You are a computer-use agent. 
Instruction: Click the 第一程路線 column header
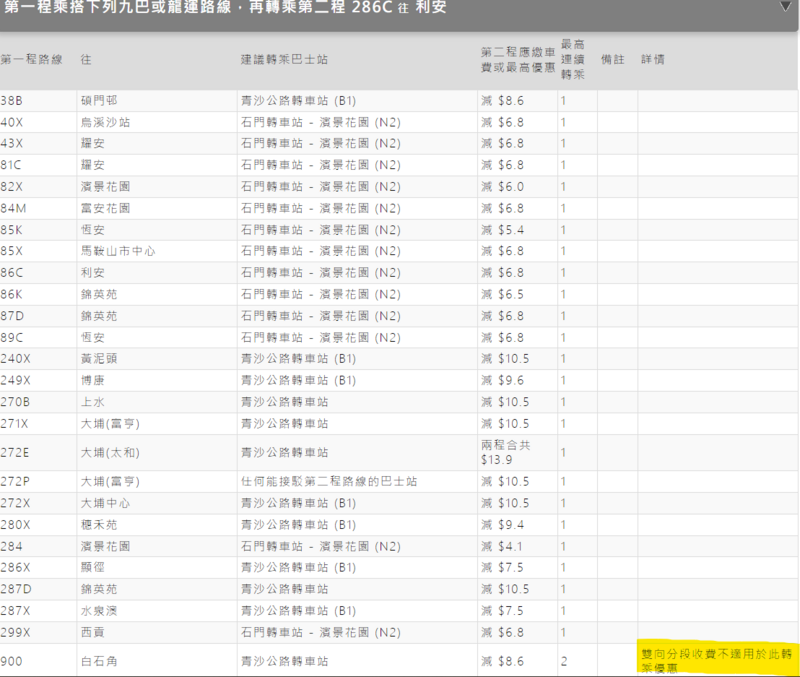point(32,60)
